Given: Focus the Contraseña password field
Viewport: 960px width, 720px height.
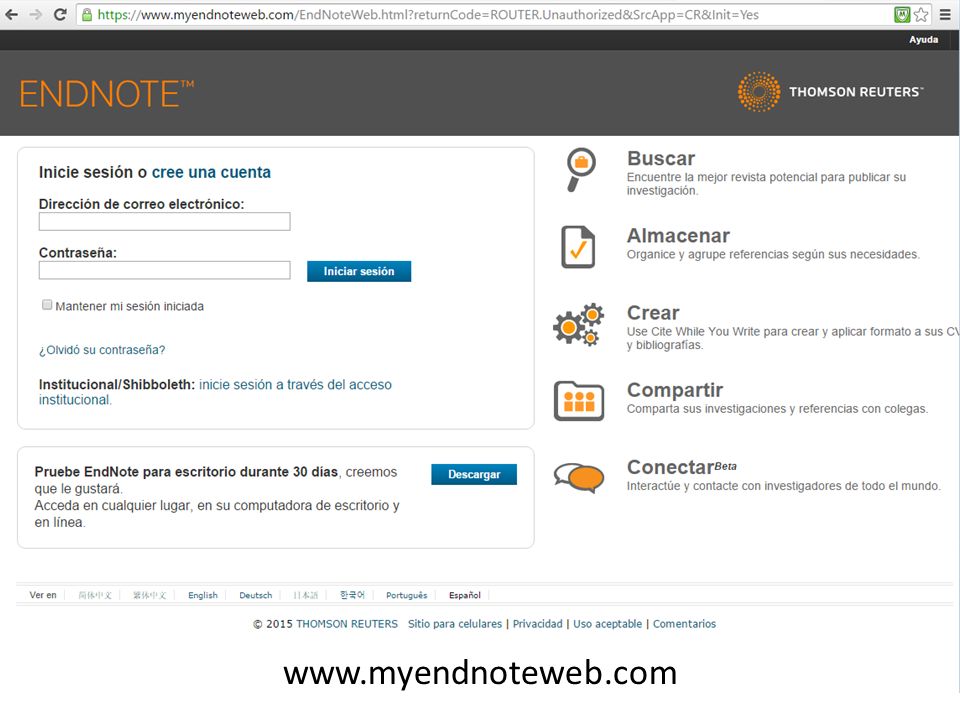Looking at the screenshot, I should pyautogui.click(x=165, y=271).
